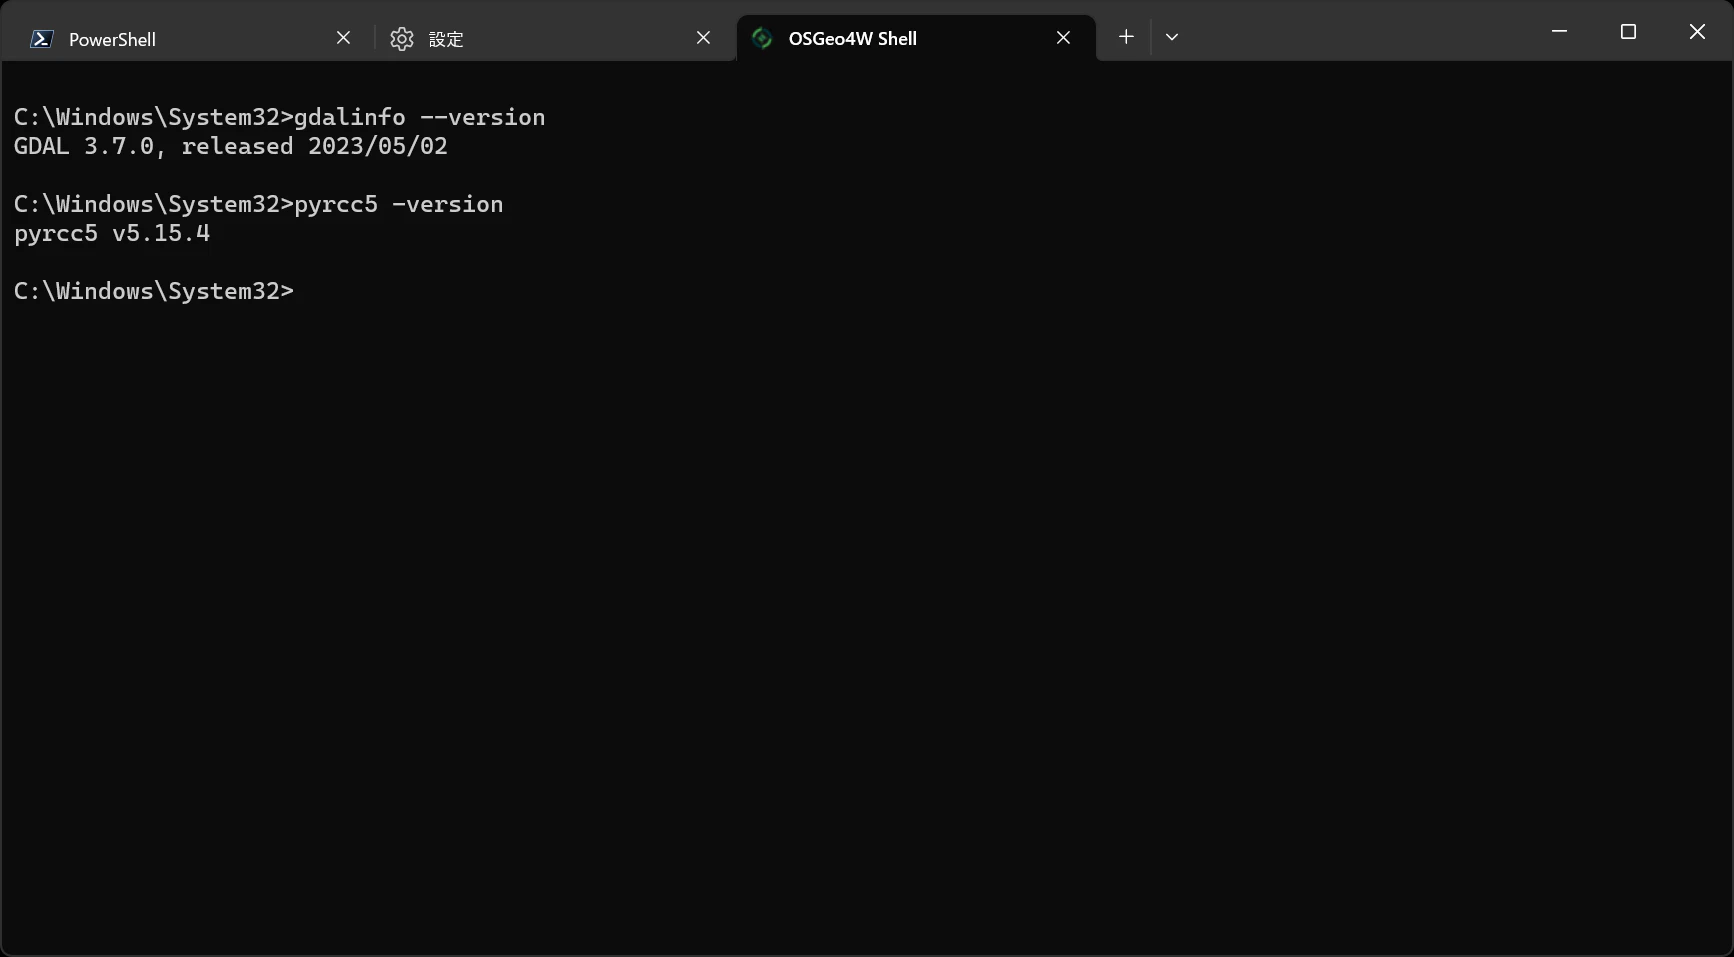Switch to the 設定 tab
The width and height of the screenshot is (1734, 957).
tap(553, 38)
